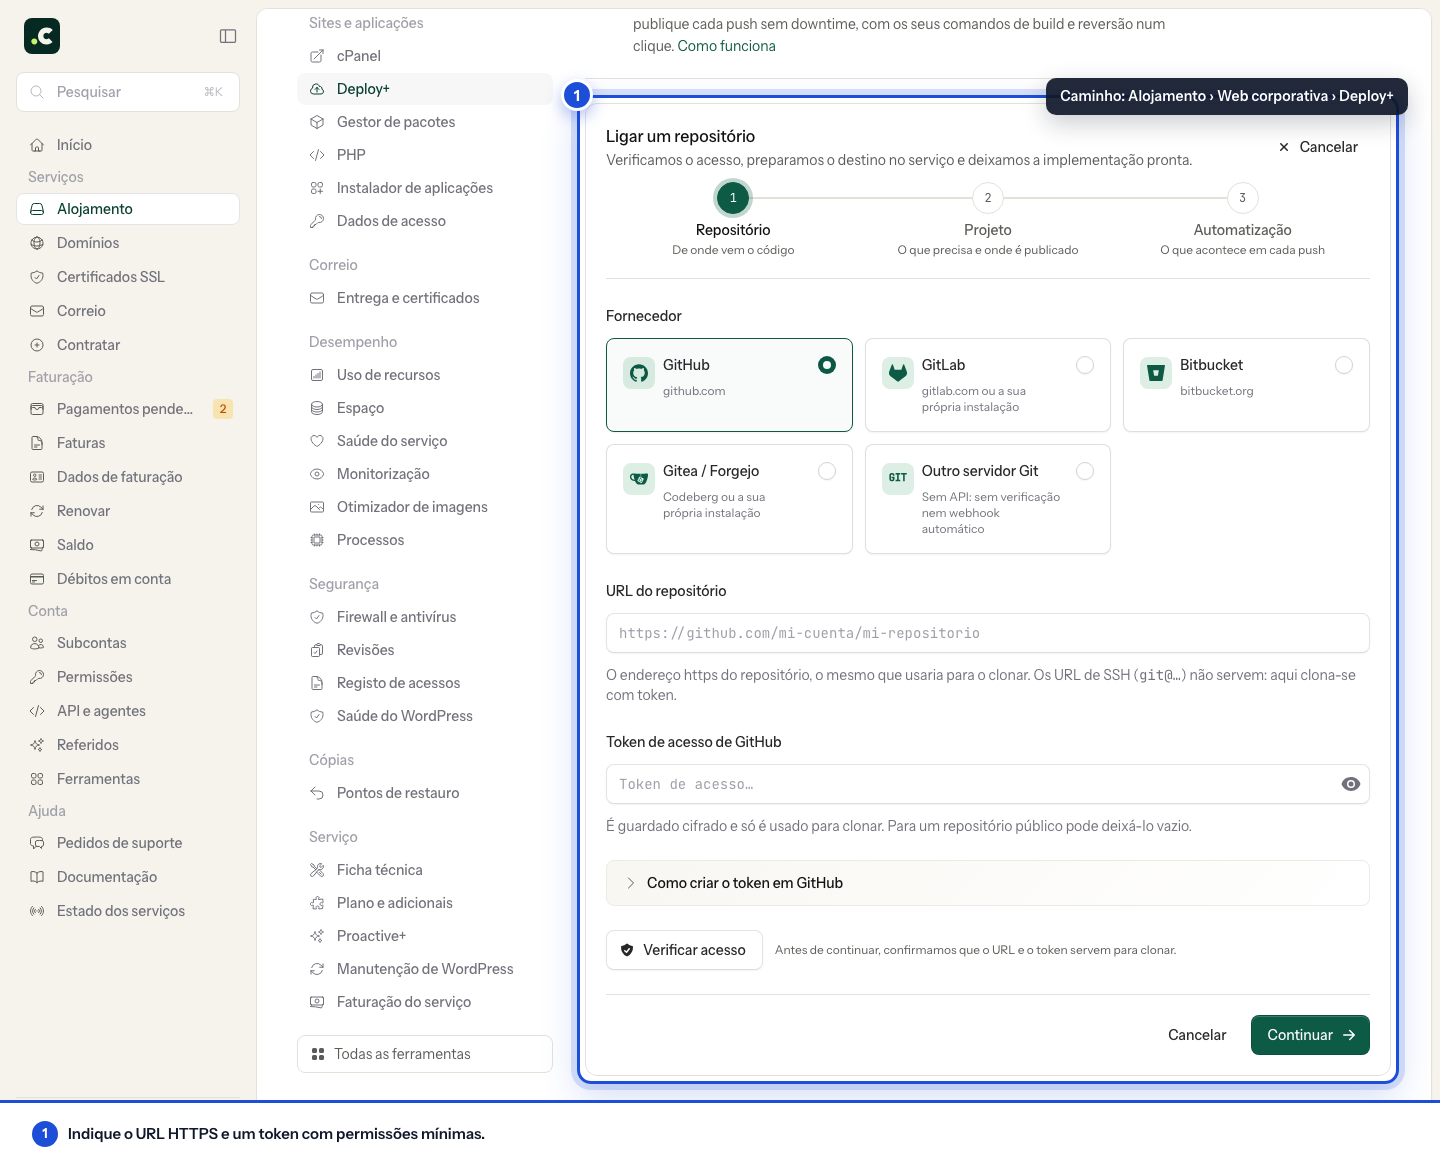The height and width of the screenshot is (1164, 1440).
Task: Open Deploy+ in the tools menu
Action: coord(425,89)
